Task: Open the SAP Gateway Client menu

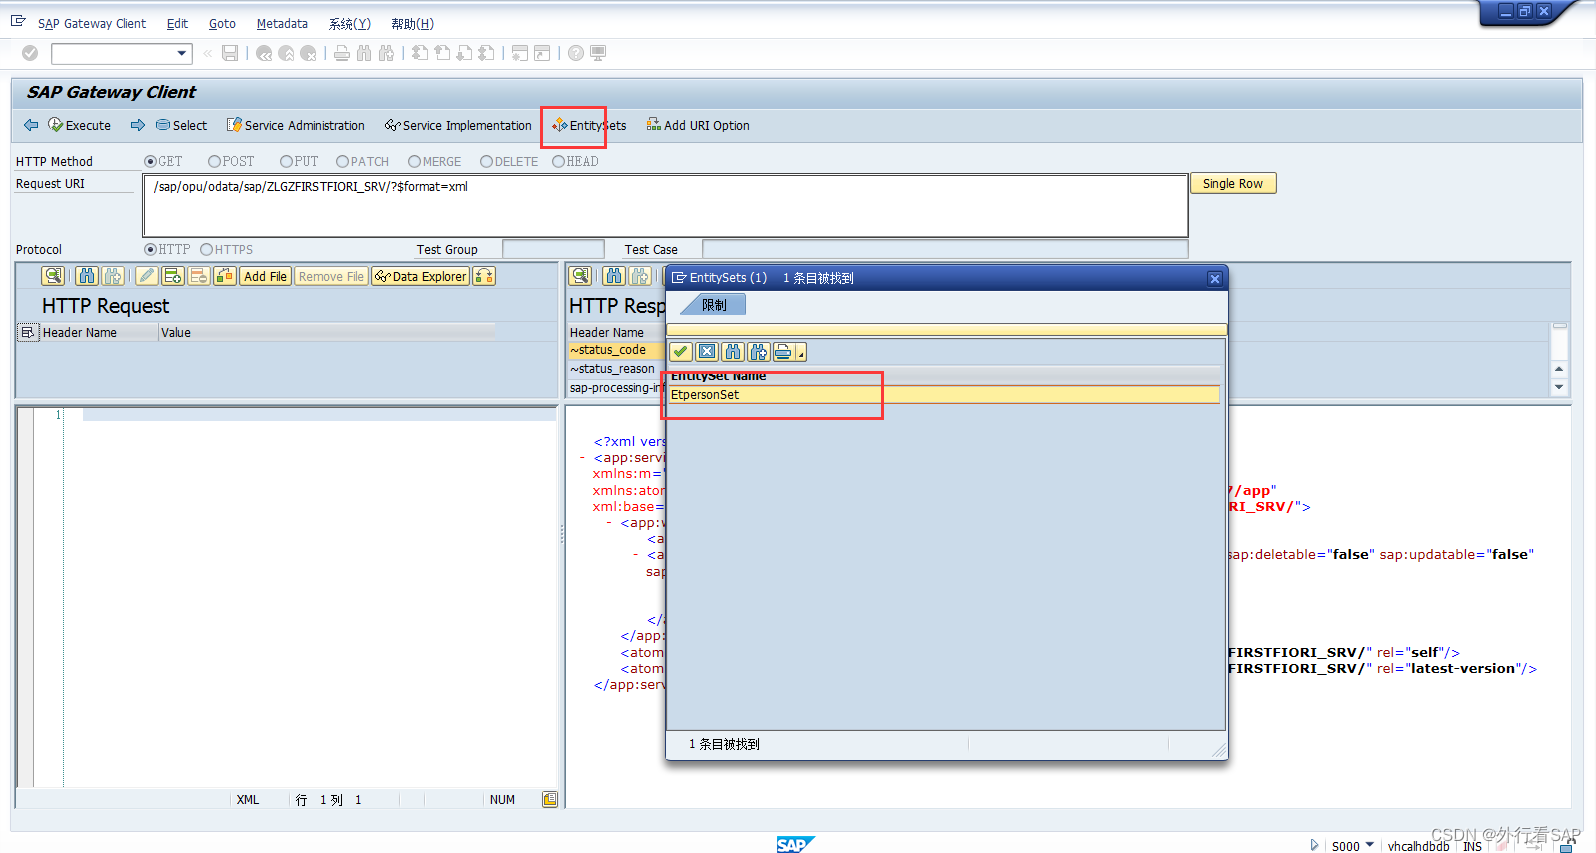Action: point(92,23)
